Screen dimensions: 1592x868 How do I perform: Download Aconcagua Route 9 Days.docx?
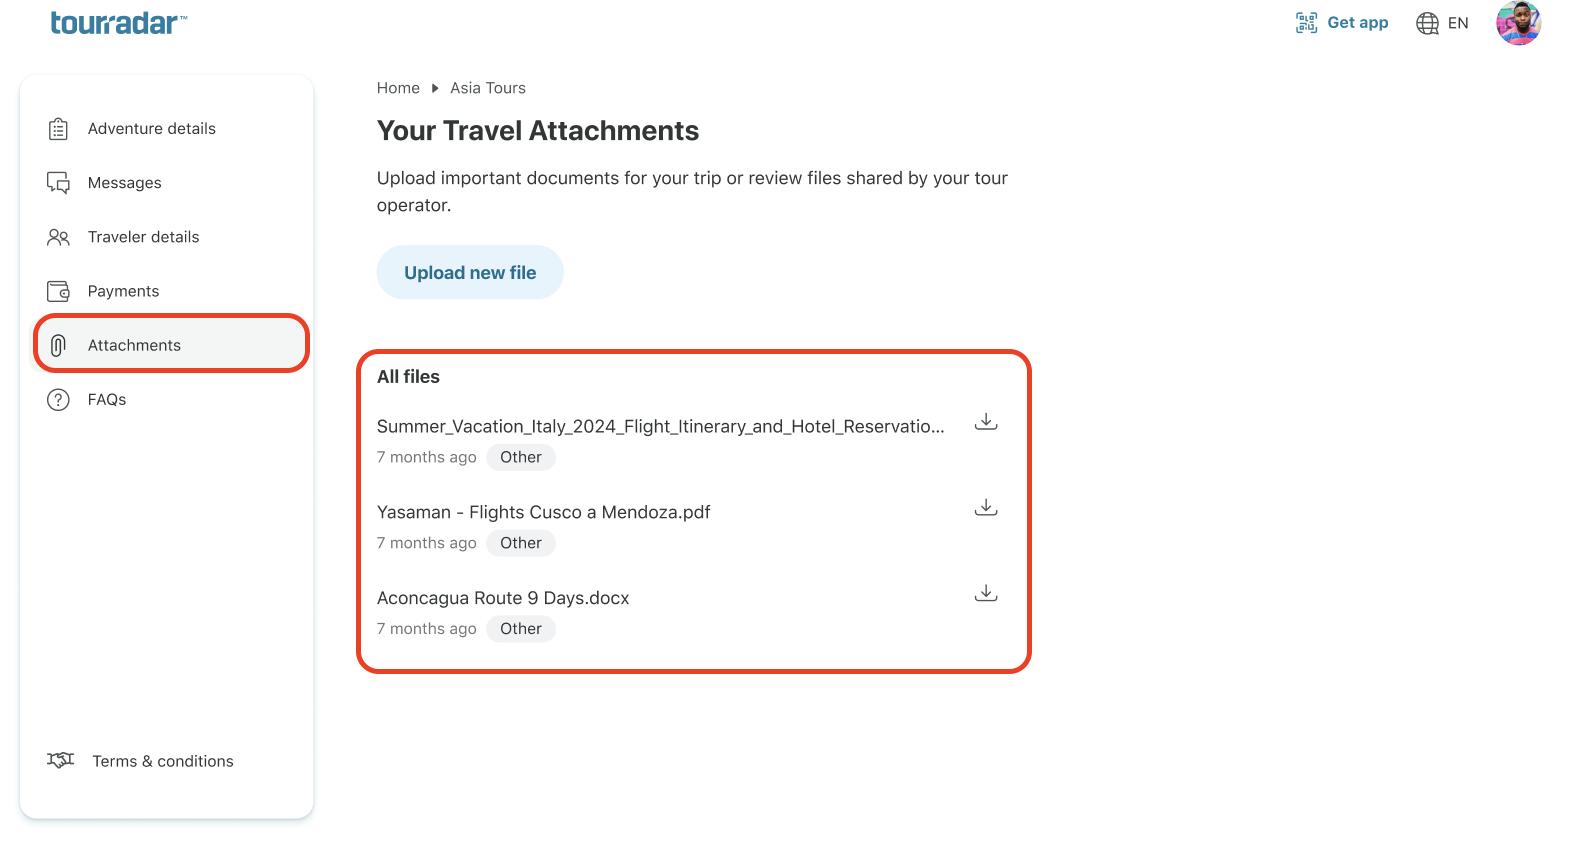[x=986, y=594]
